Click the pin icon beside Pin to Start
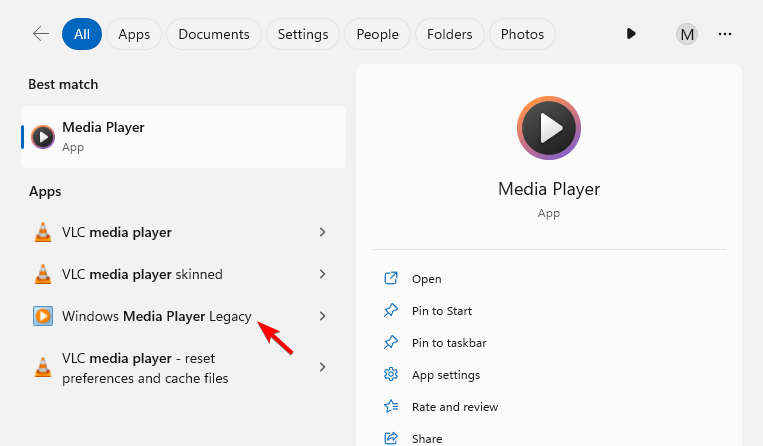The image size is (763, 446). [x=391, y=310]
